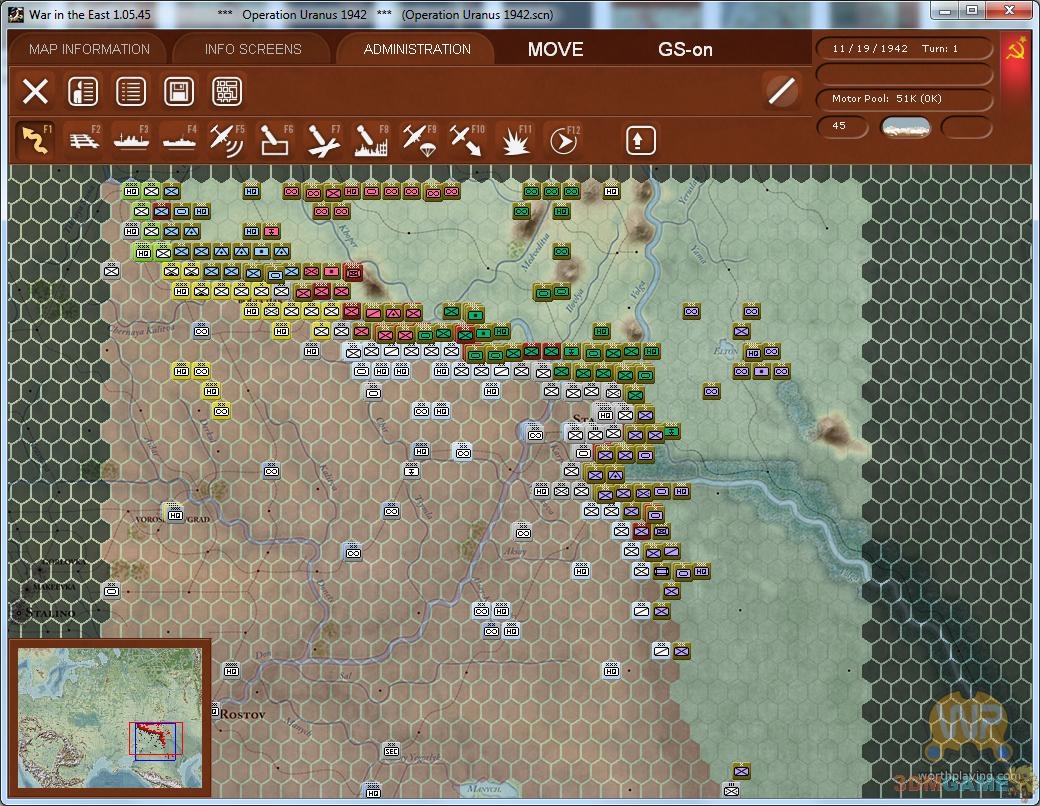
Task: Toggle the GS-on ground support setting
Action: [x=685, y=49]
